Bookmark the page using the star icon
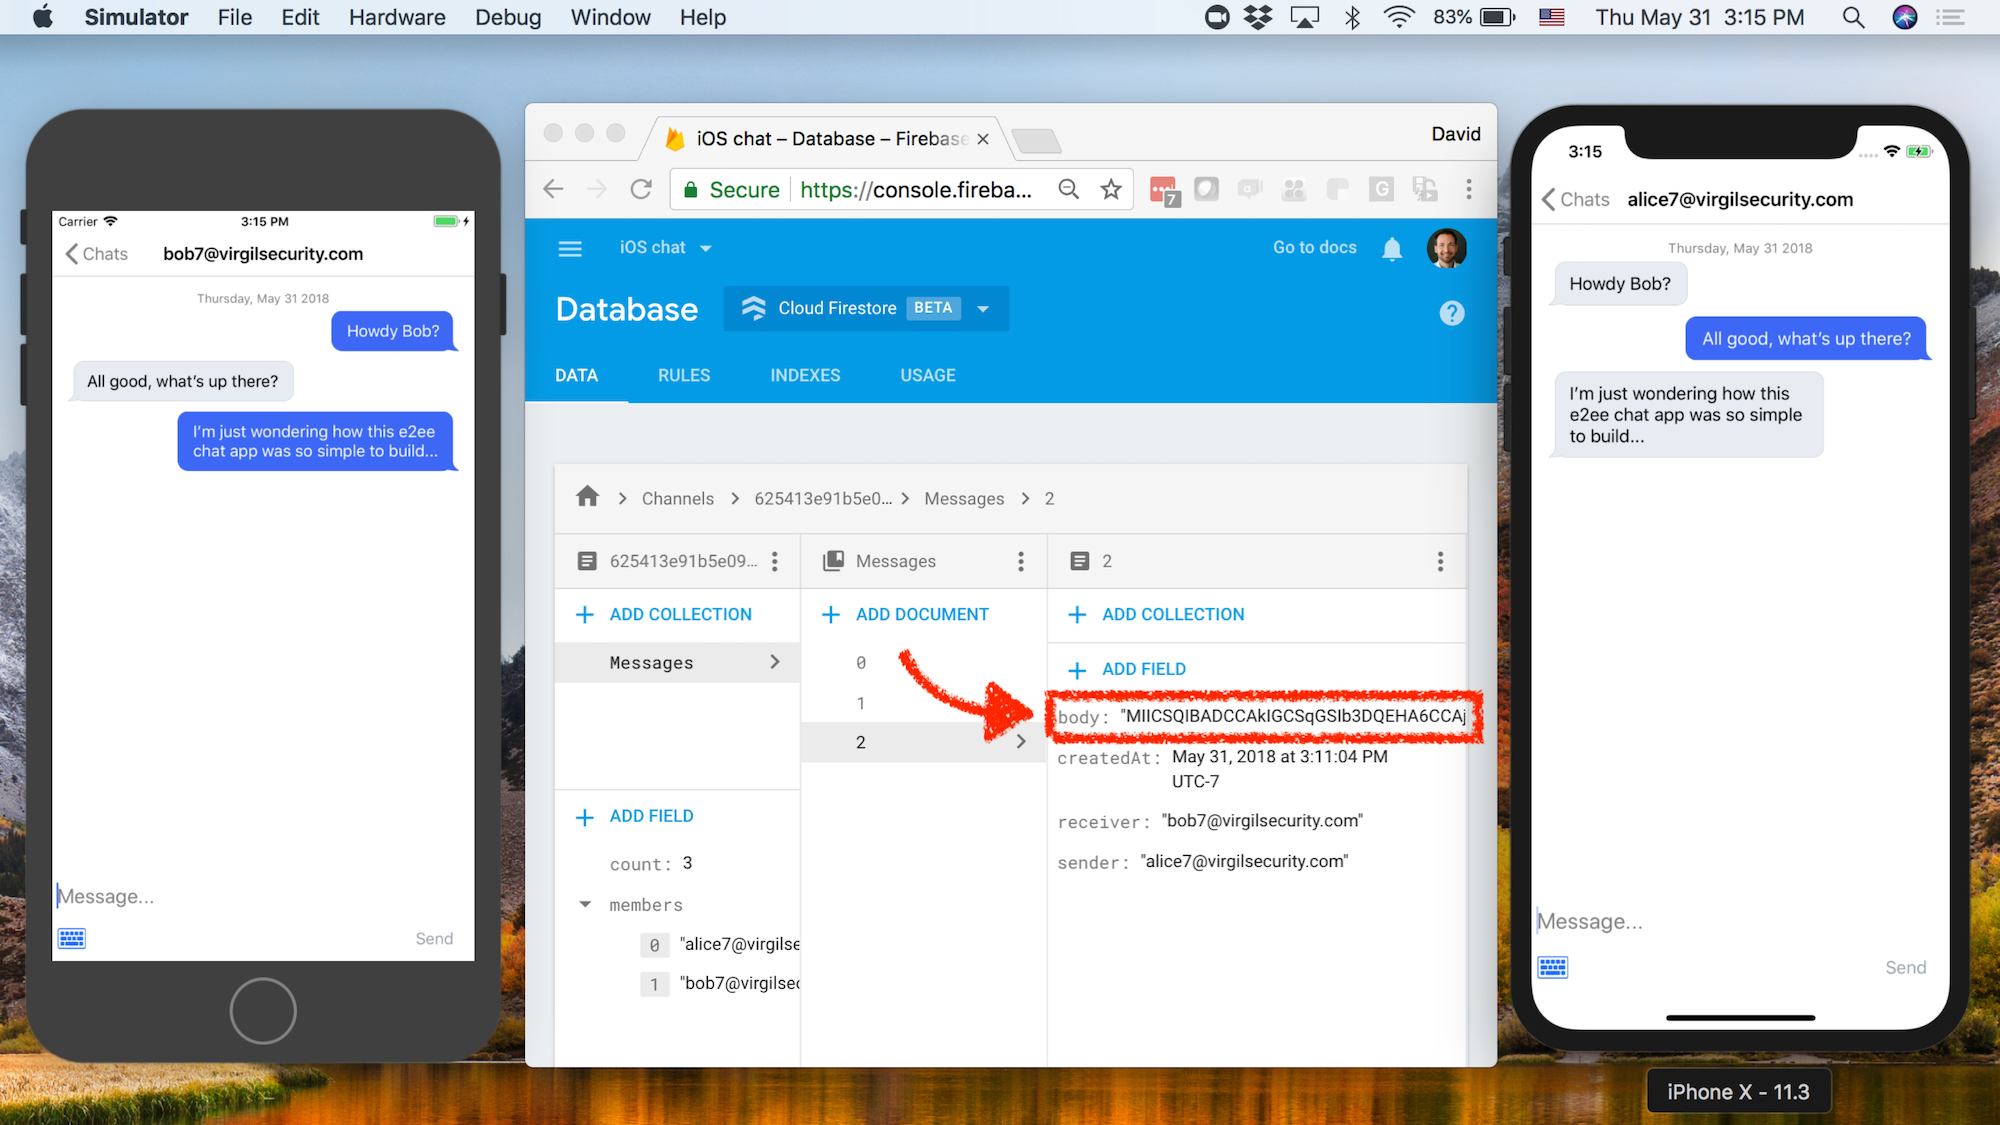 click(x=1110, y=189)
